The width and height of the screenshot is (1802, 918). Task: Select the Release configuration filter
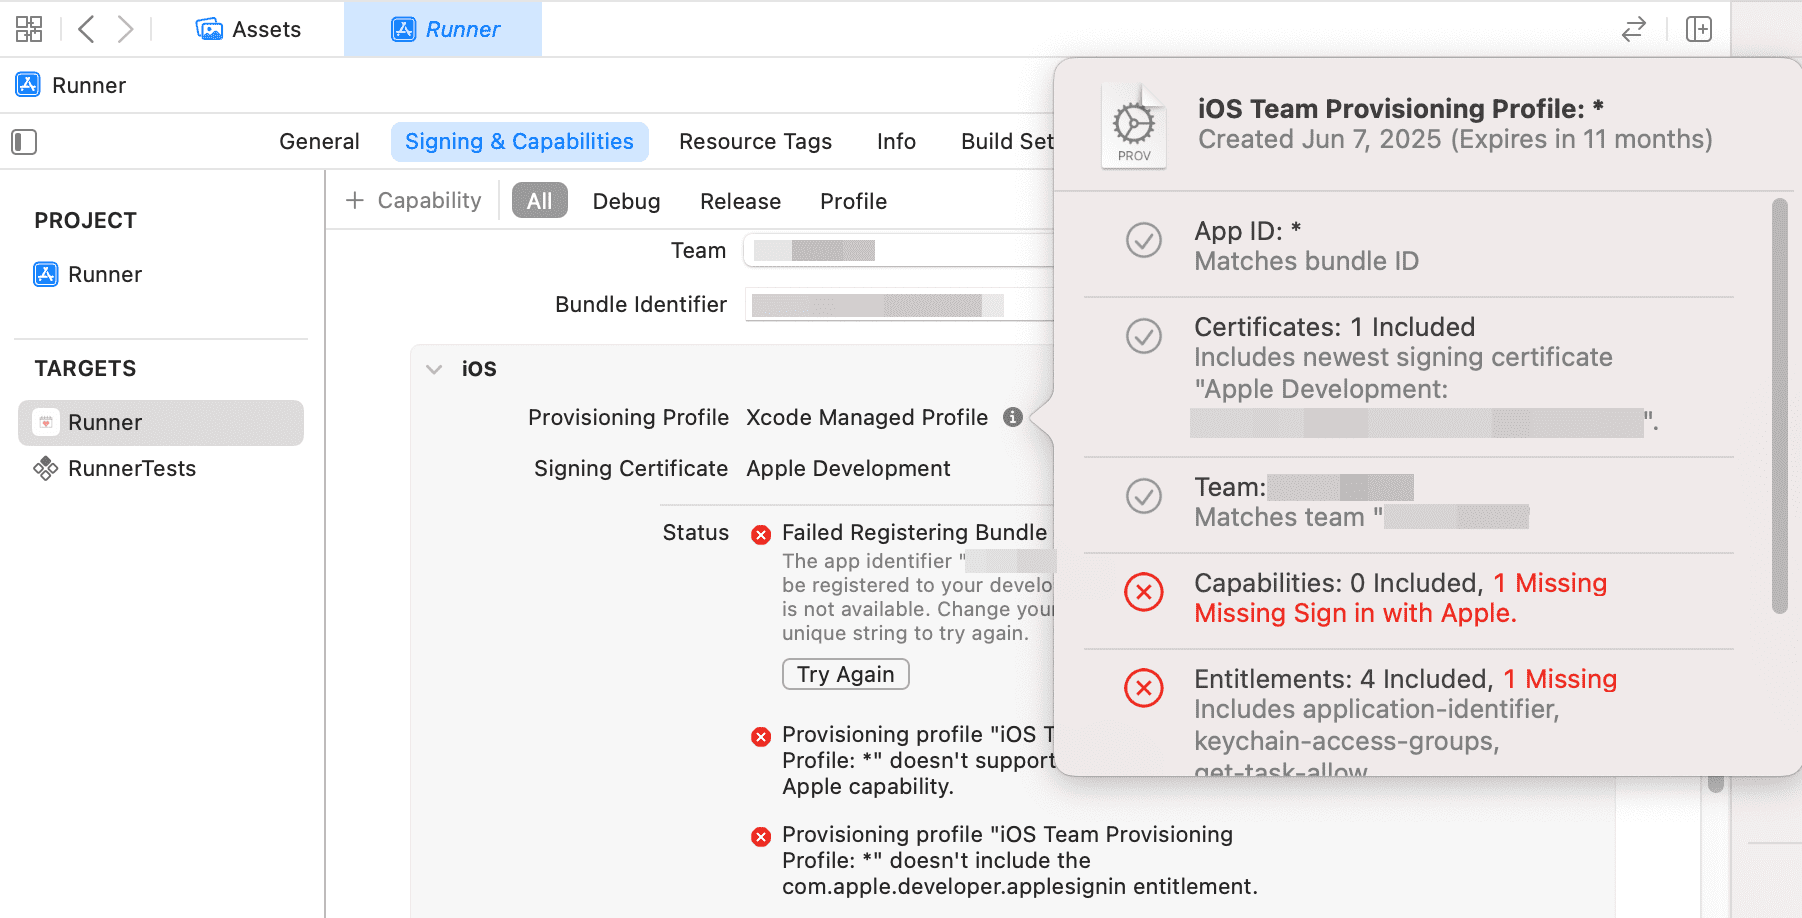[740, 201]
